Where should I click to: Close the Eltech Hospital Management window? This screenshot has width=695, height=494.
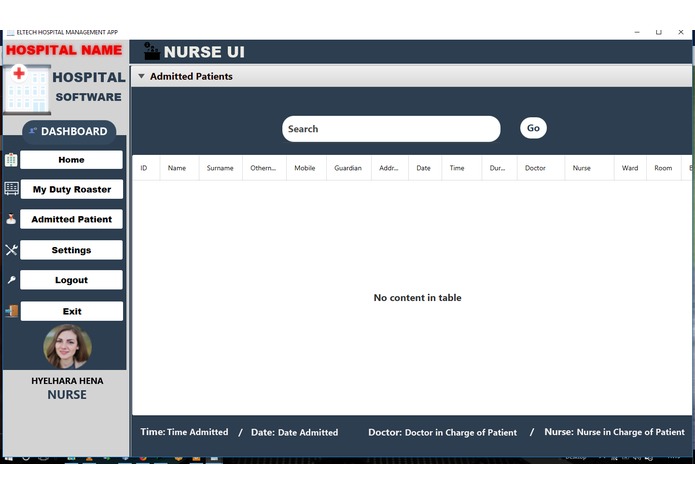(681, 32)
